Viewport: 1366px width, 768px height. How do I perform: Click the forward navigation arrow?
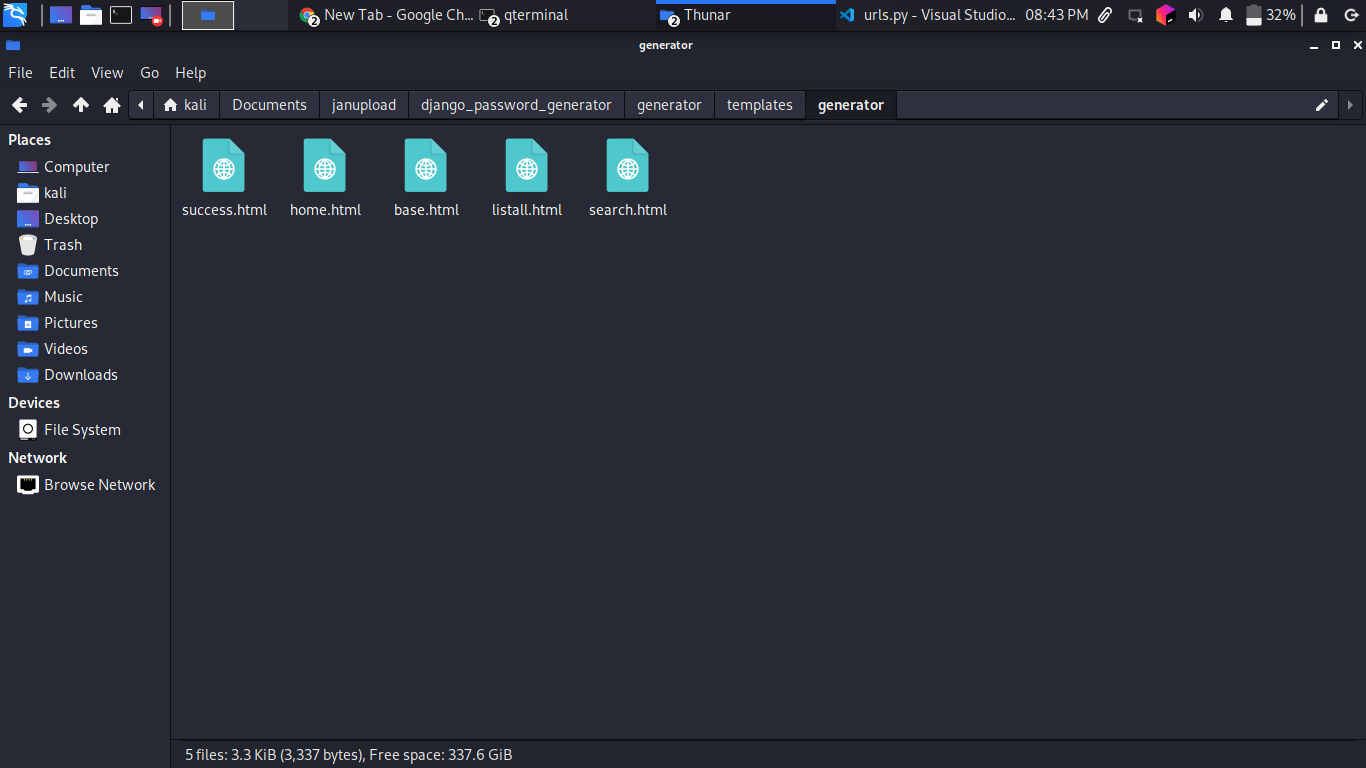49,105
